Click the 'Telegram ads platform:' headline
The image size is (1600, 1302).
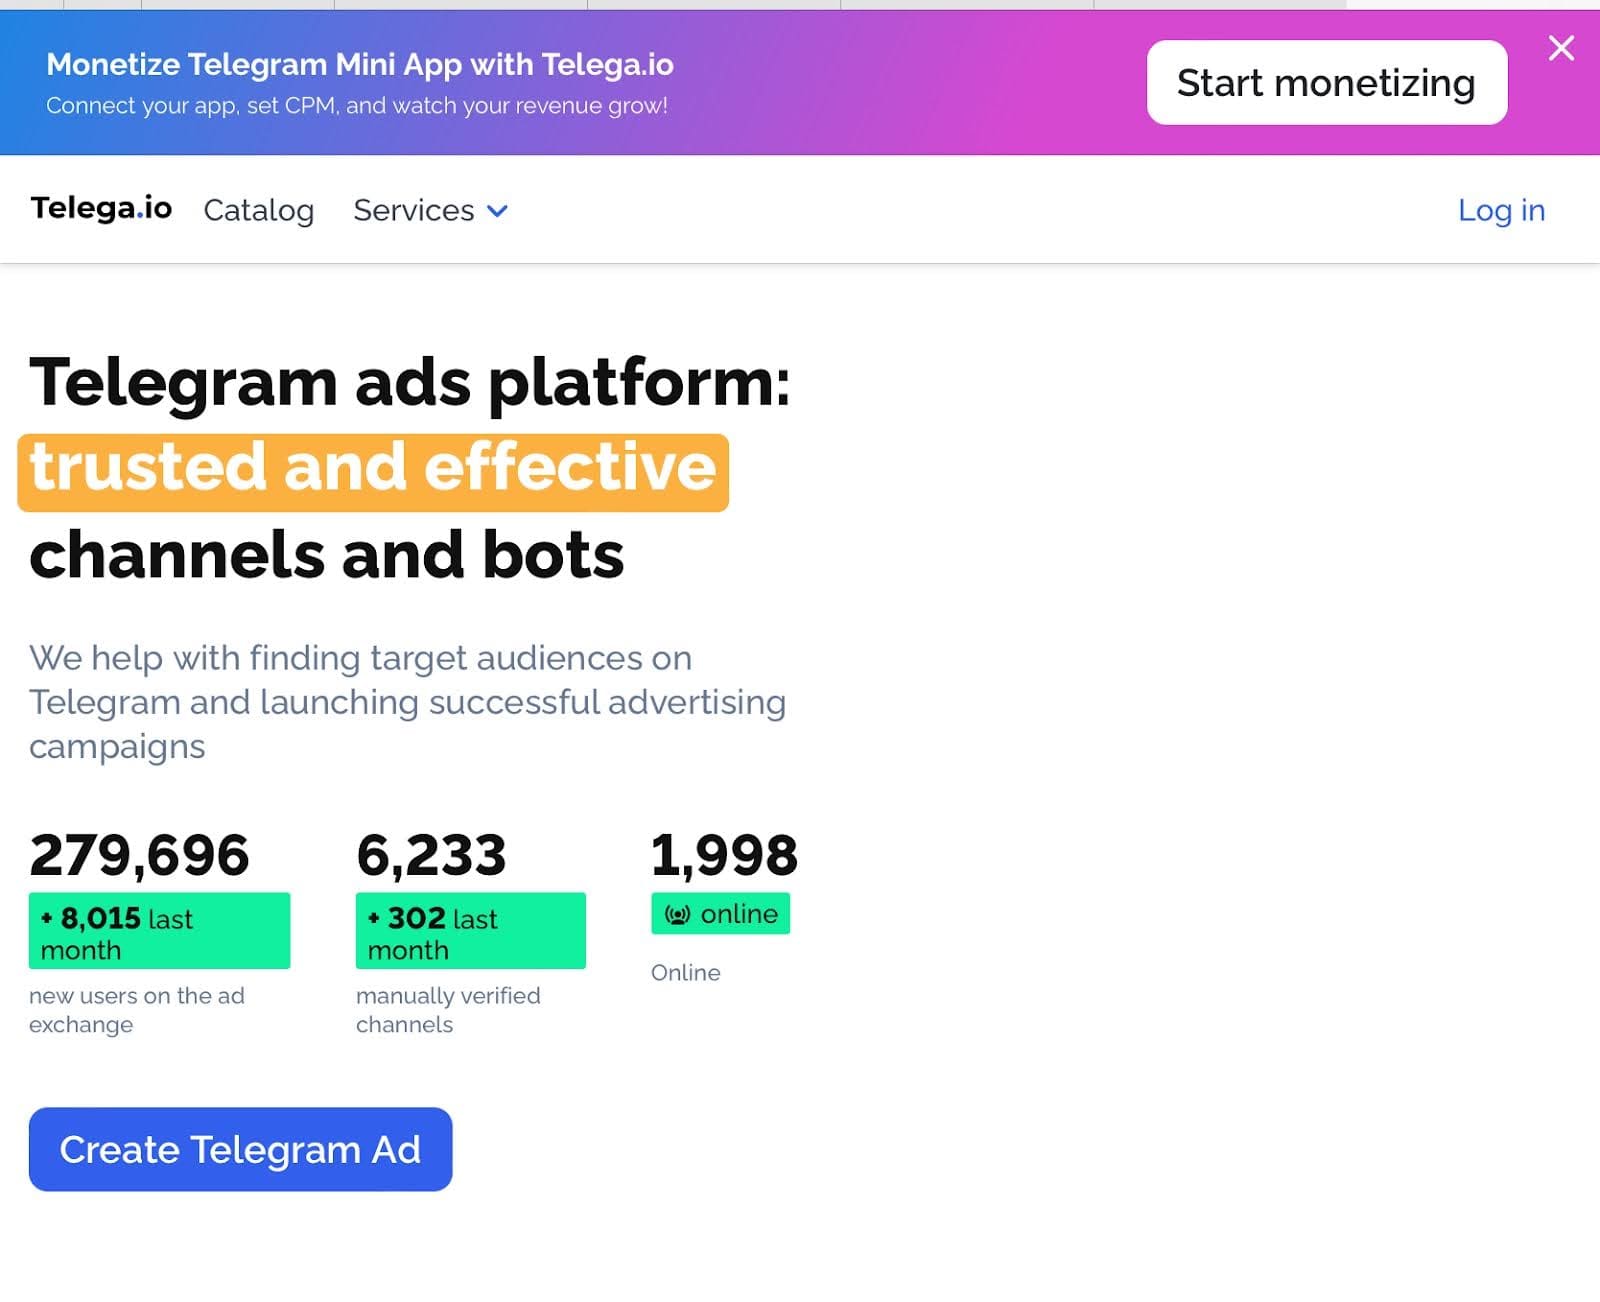tap(410, 382)
